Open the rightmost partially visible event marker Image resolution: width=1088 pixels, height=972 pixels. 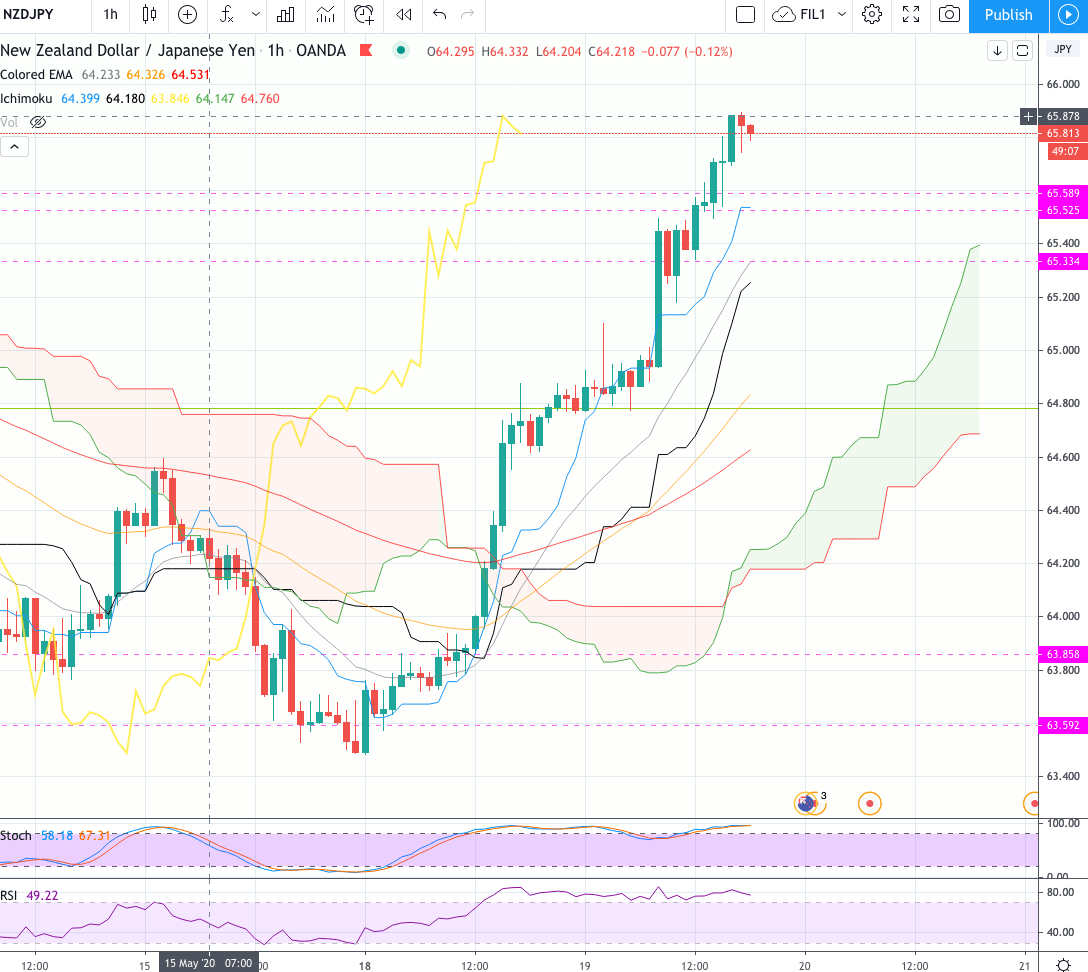click(1032, 803)
